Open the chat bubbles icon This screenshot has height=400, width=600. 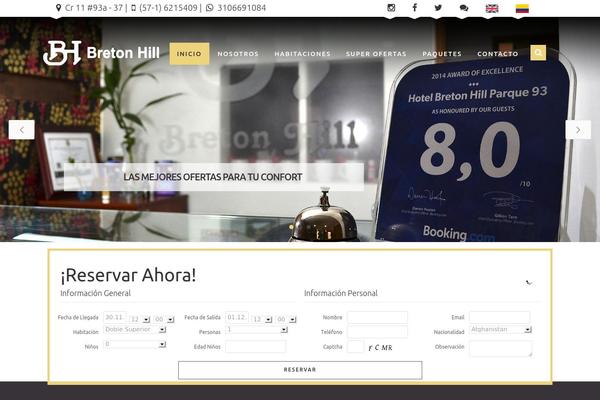click(x=464, y=8)
